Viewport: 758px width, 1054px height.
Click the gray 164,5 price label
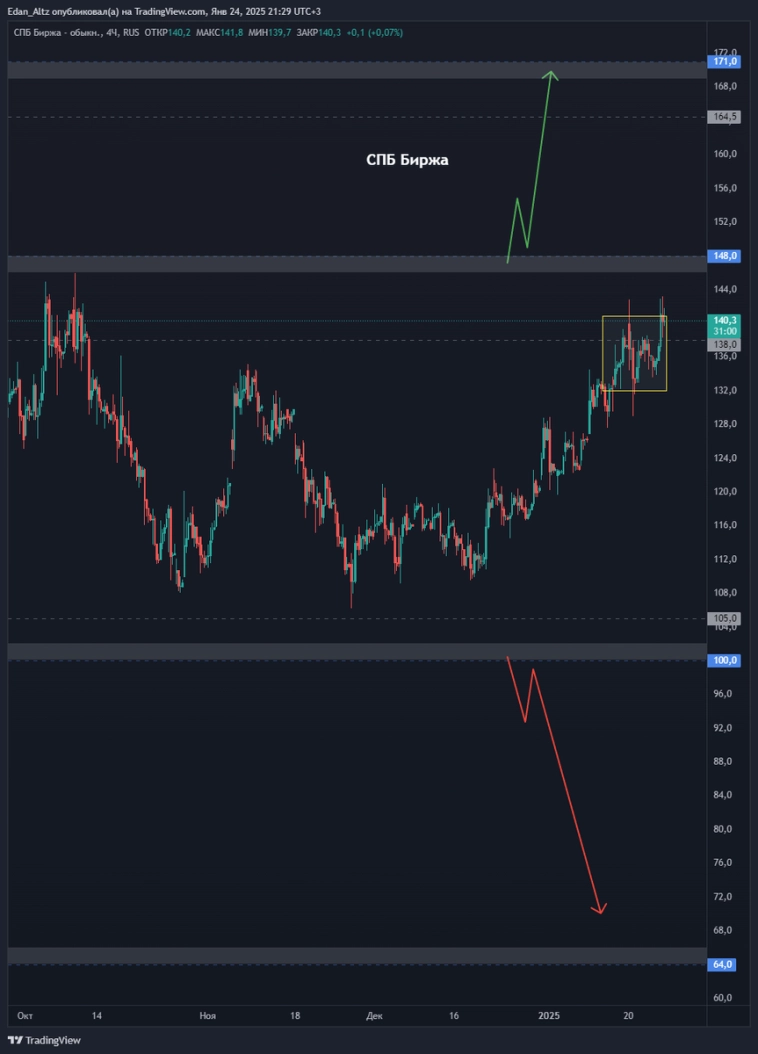click(724, 117)
